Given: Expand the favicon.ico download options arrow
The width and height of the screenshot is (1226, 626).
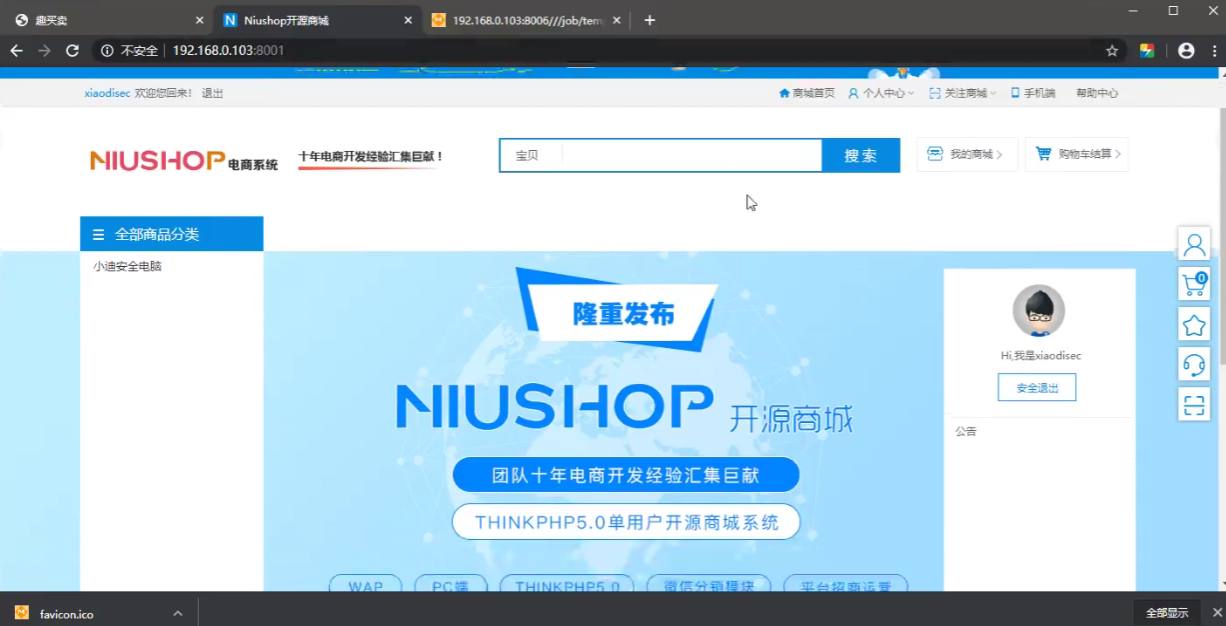Looking at the screenshot, I should (x=178, y=613).
